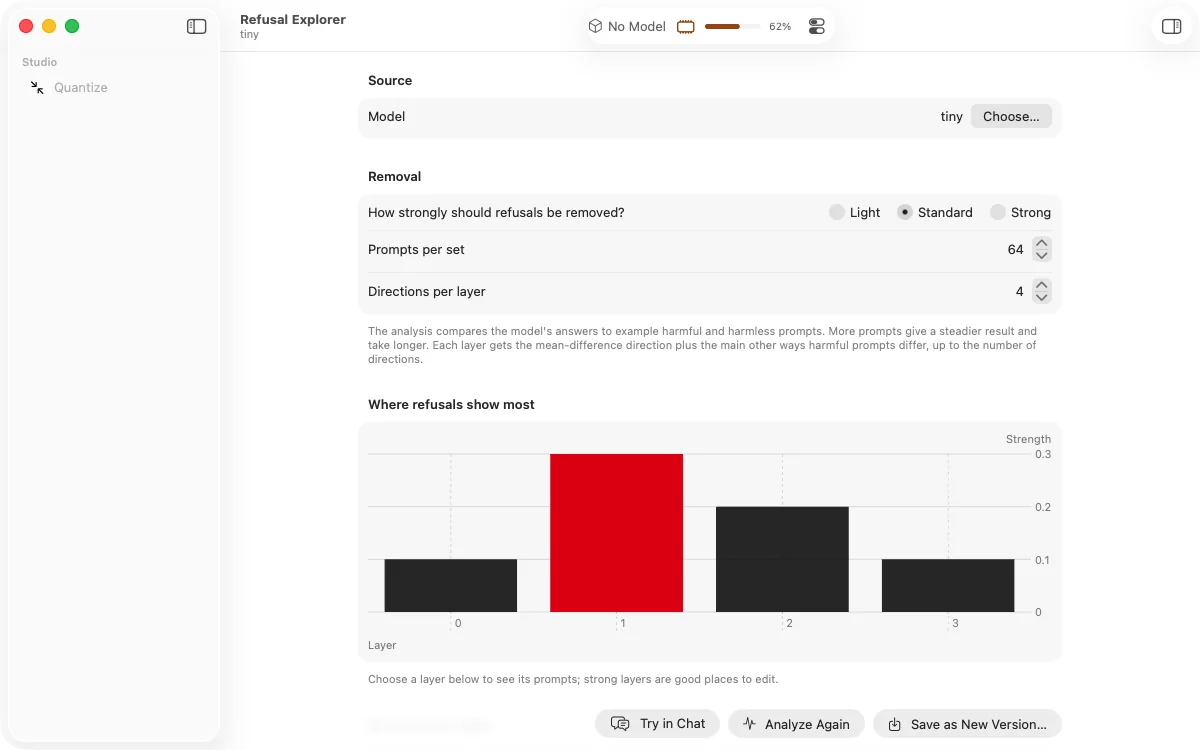The height and width of the screenshot is (750, 1200).
Task: Click the No Model label
Action: tap(637, 27)
